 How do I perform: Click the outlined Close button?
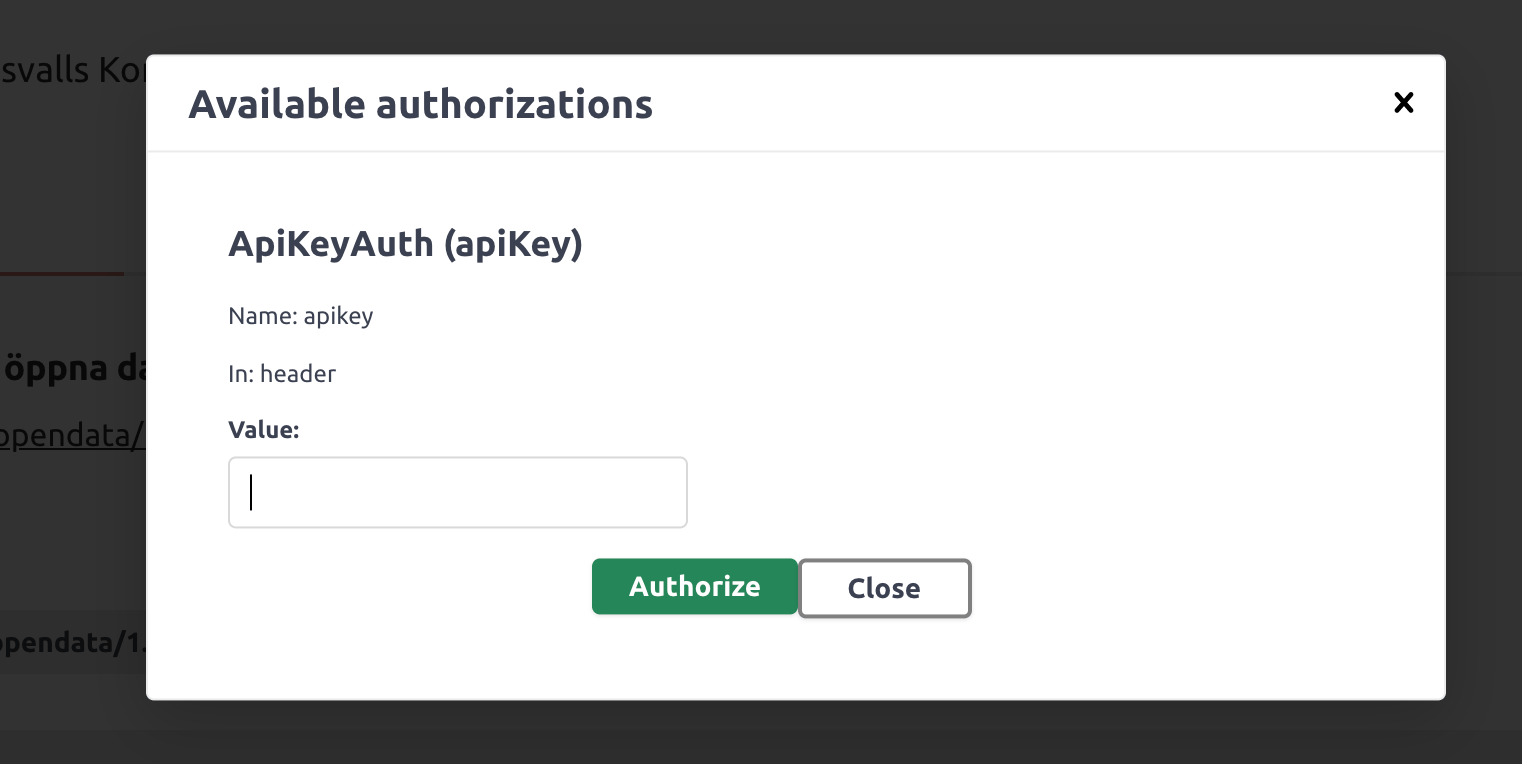click(884, 588)
